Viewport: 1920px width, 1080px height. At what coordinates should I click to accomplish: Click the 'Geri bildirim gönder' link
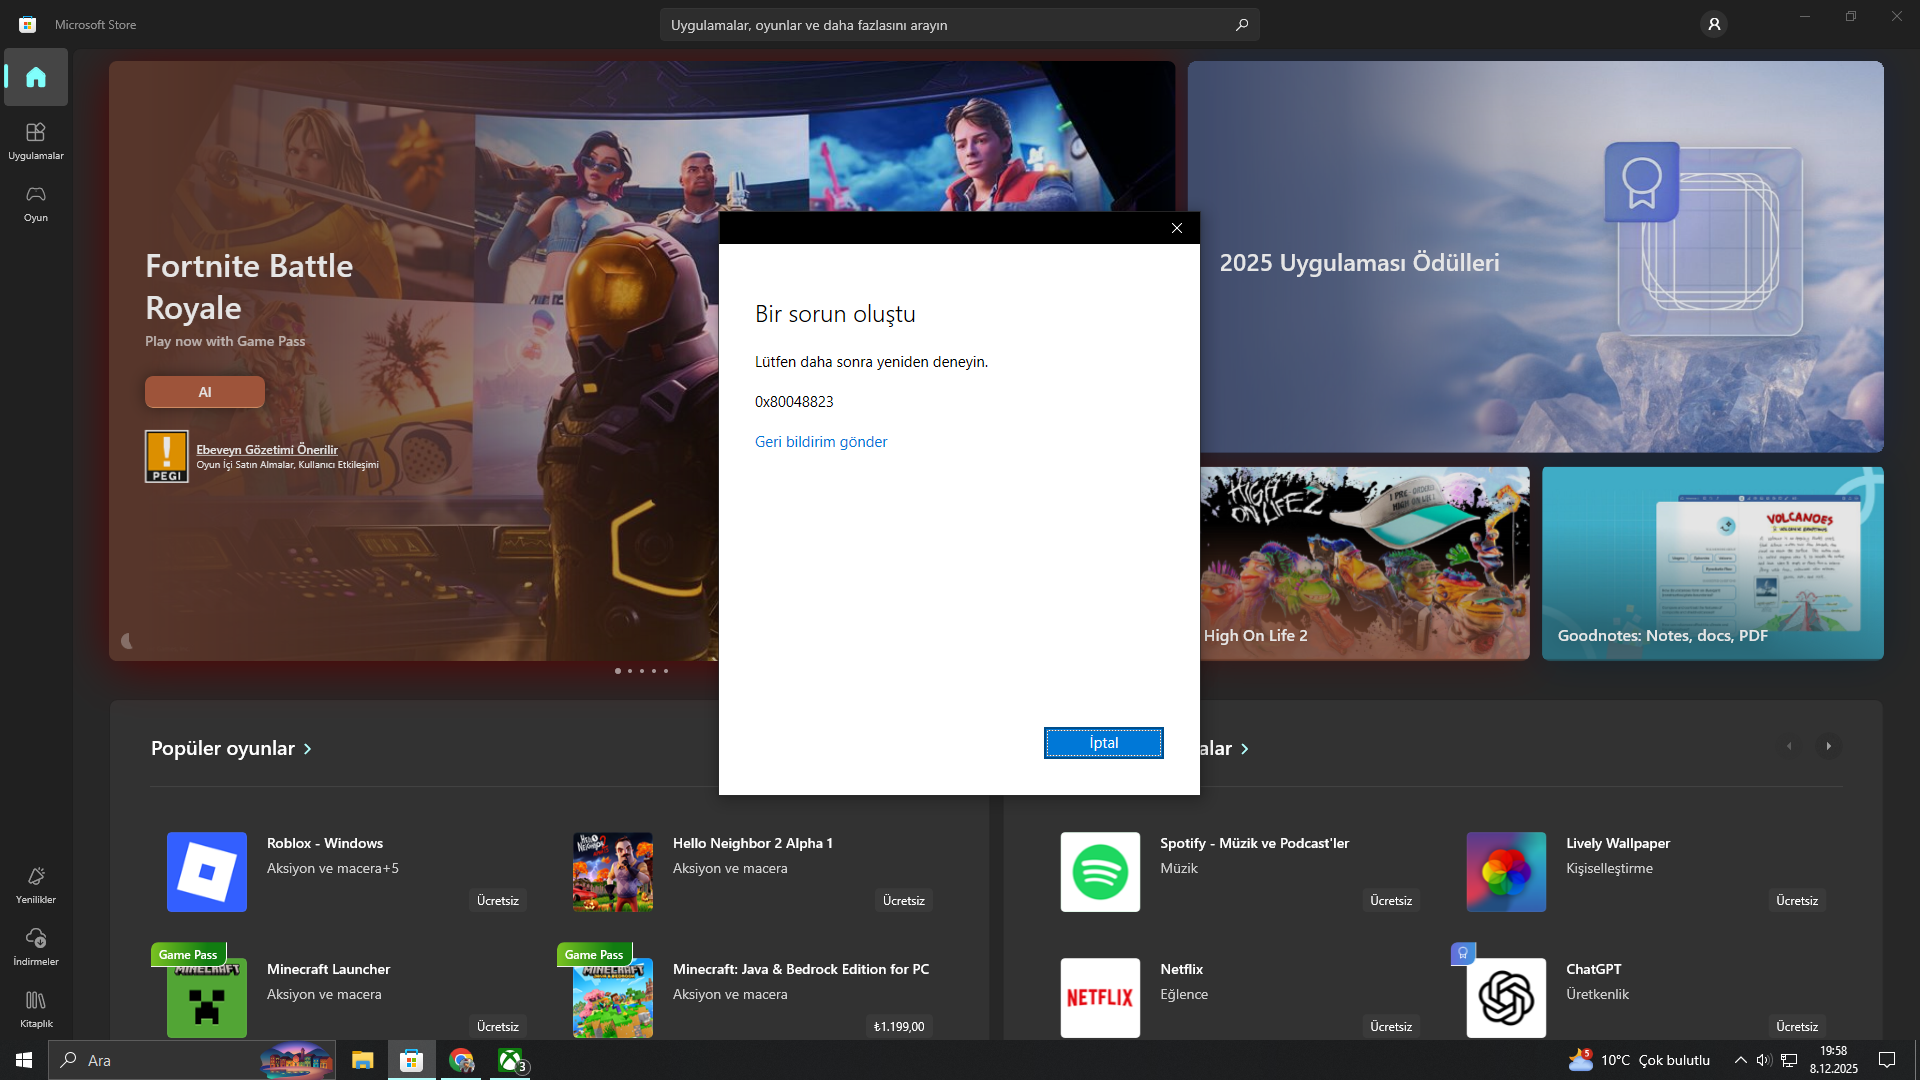(821, 442)
